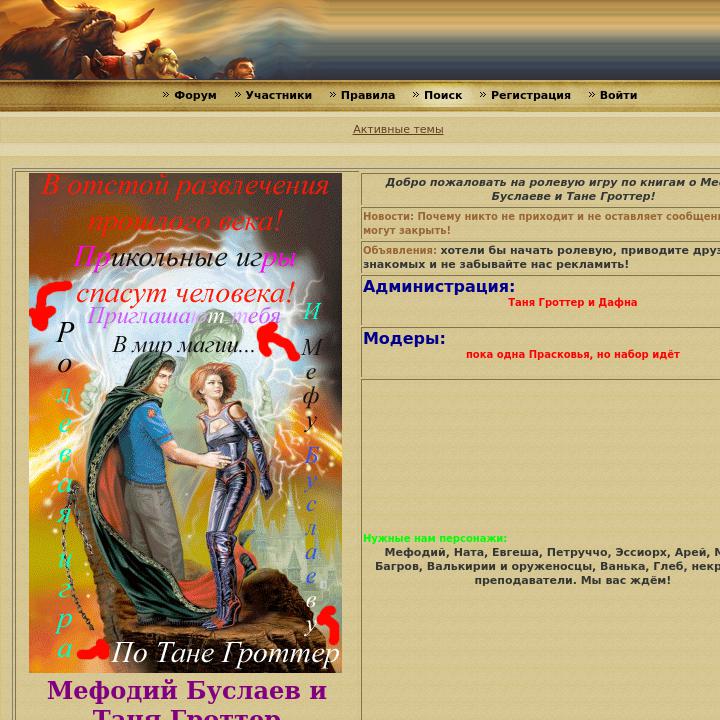Click the double-arrow icon before Участники
Screen dimensions: 720x720
click(x=237, y=95)
